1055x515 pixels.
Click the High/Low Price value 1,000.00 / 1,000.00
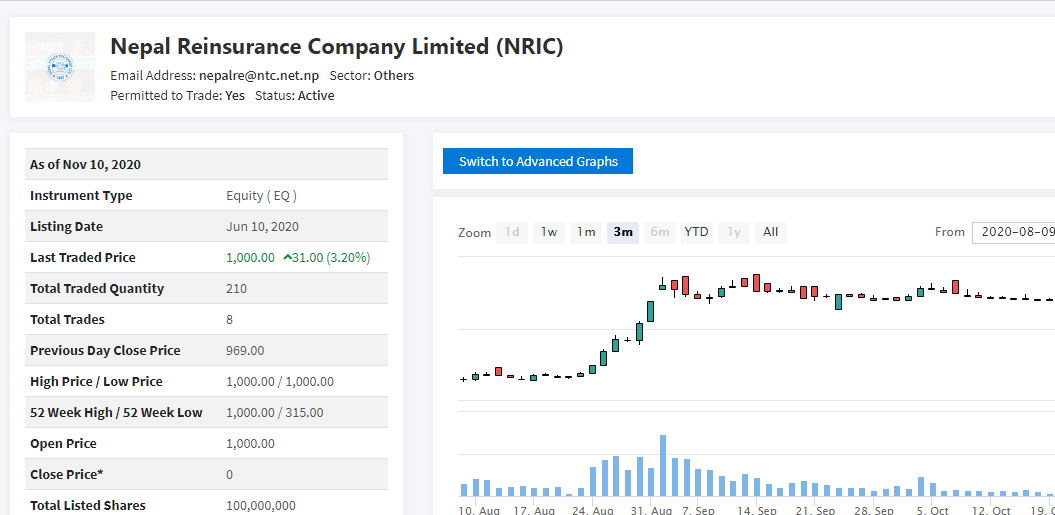(280, 382)
